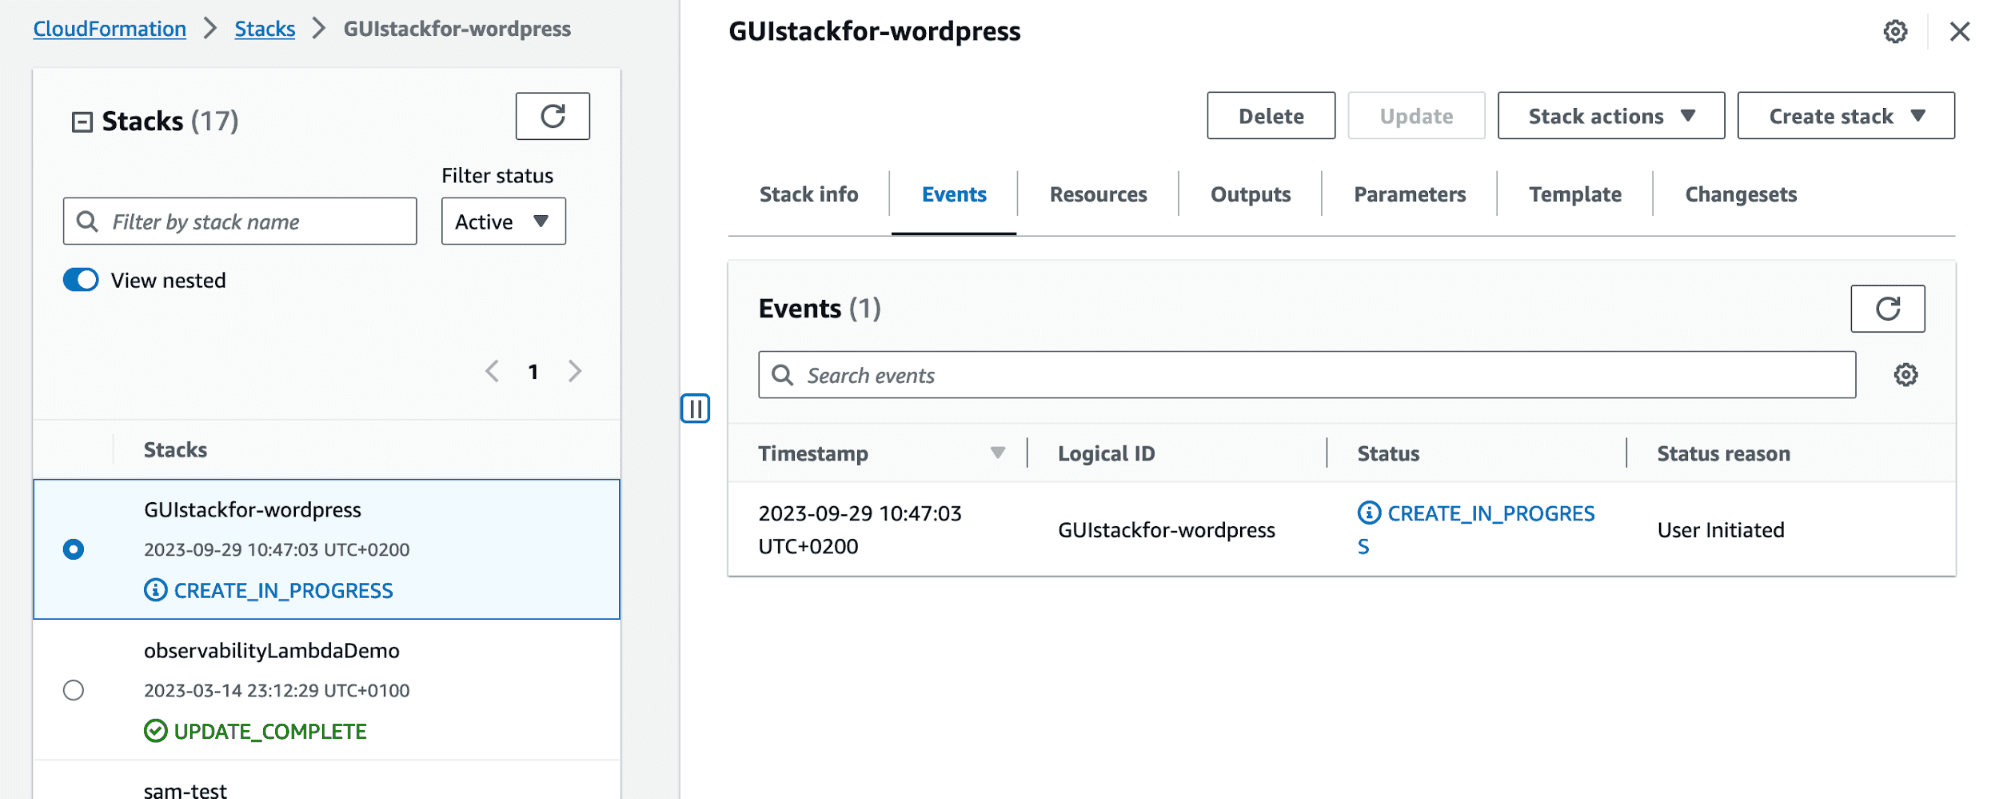Switch to the Outputs tab

[x=1250, y=194]
